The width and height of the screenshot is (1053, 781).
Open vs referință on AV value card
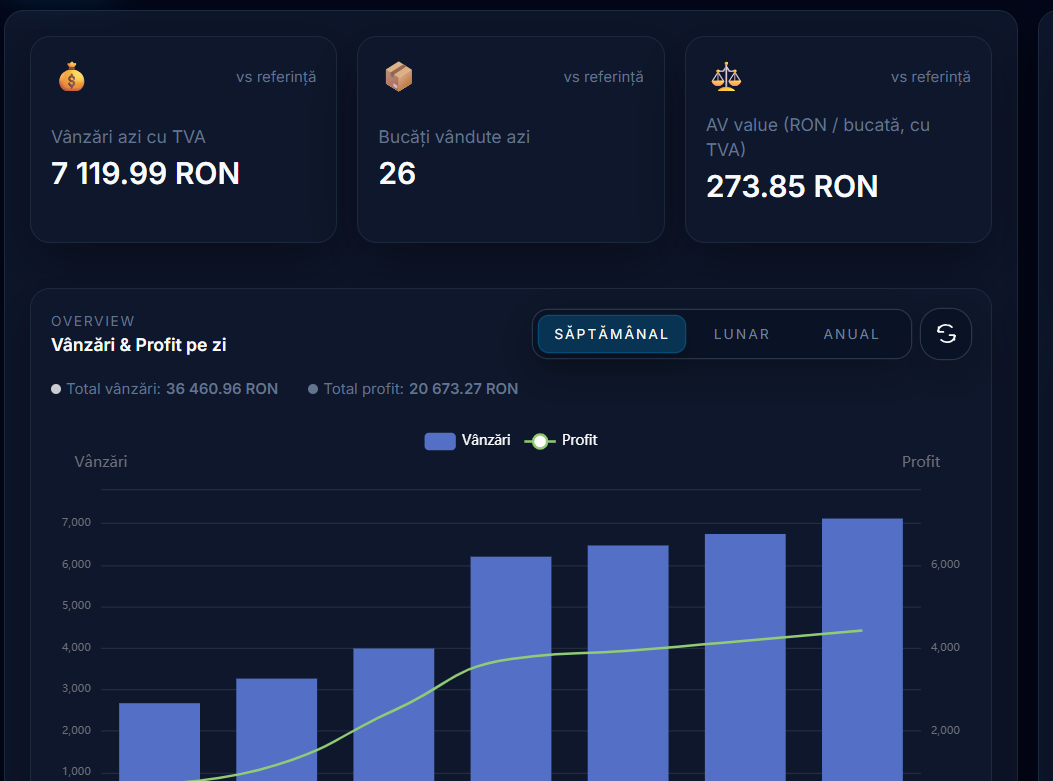929,76
